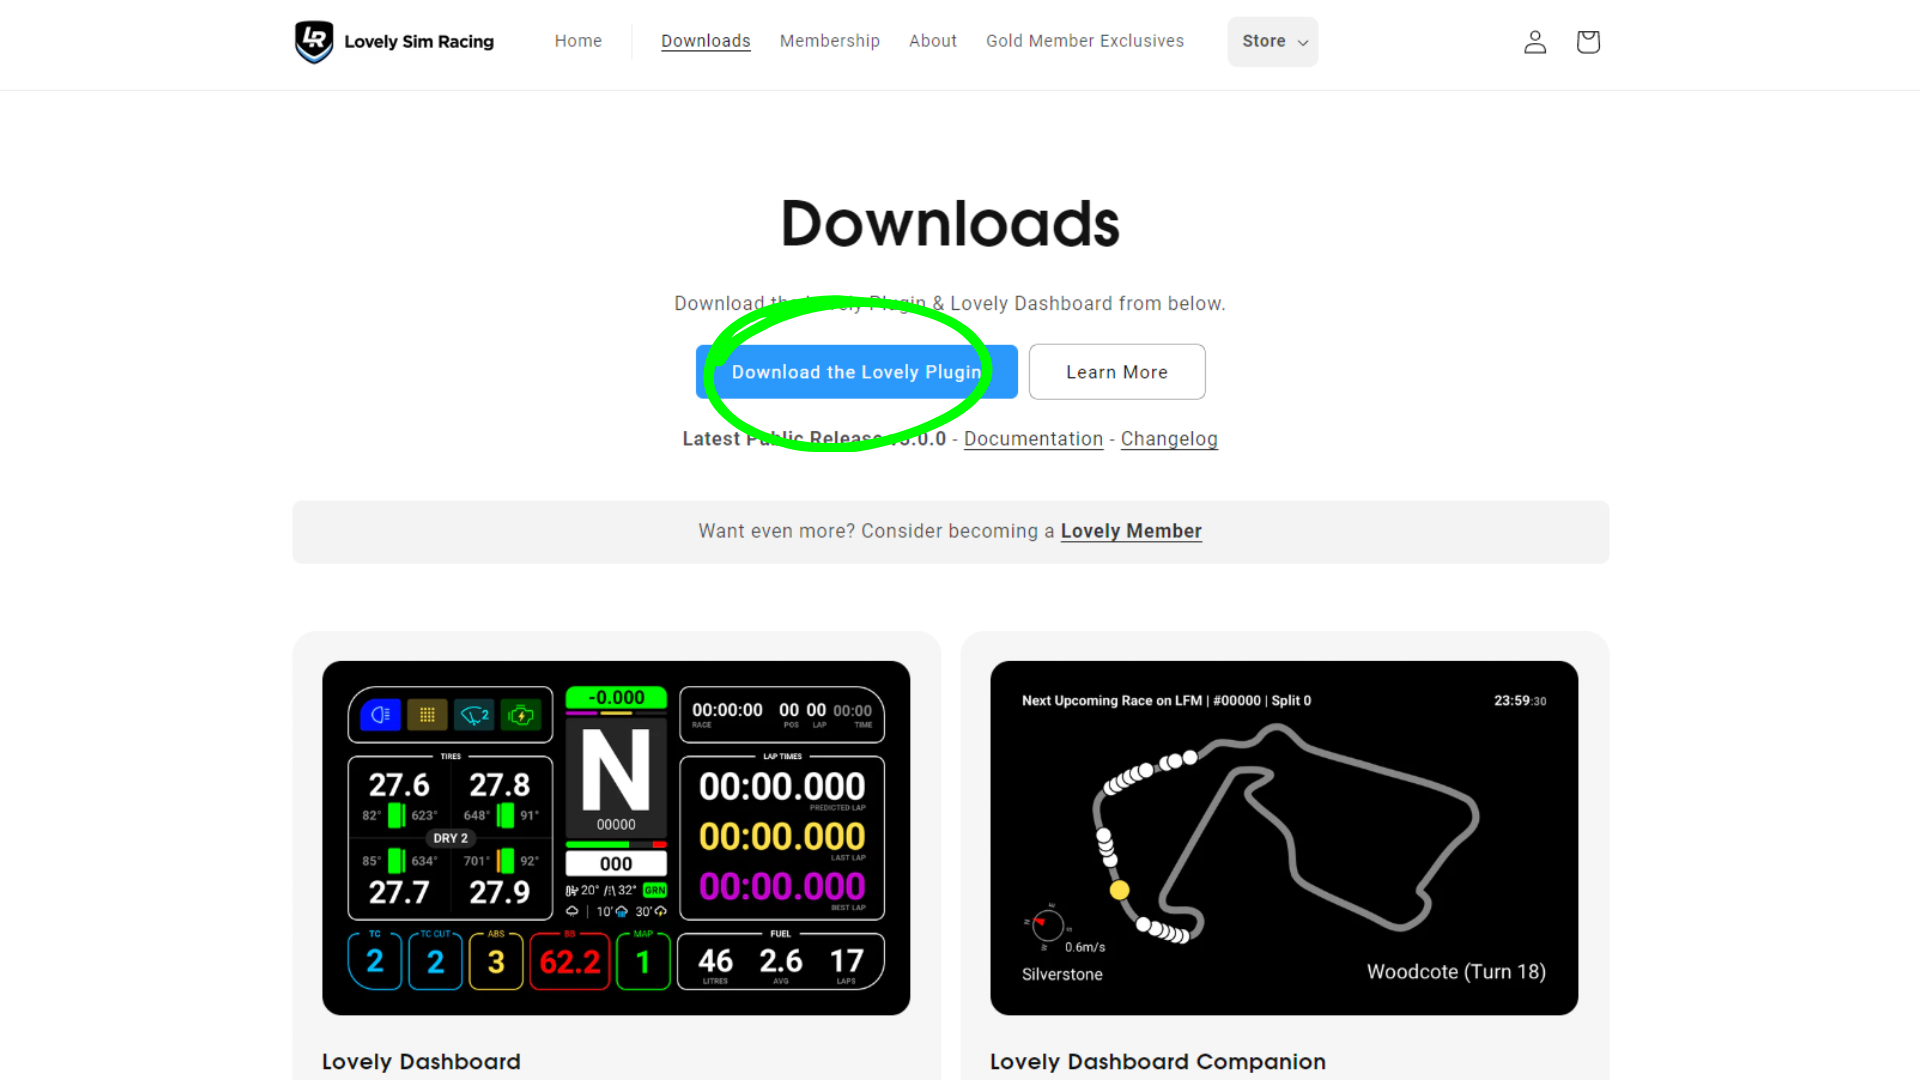
Task: Go to the Home menu item
Action: coord(578,41)
